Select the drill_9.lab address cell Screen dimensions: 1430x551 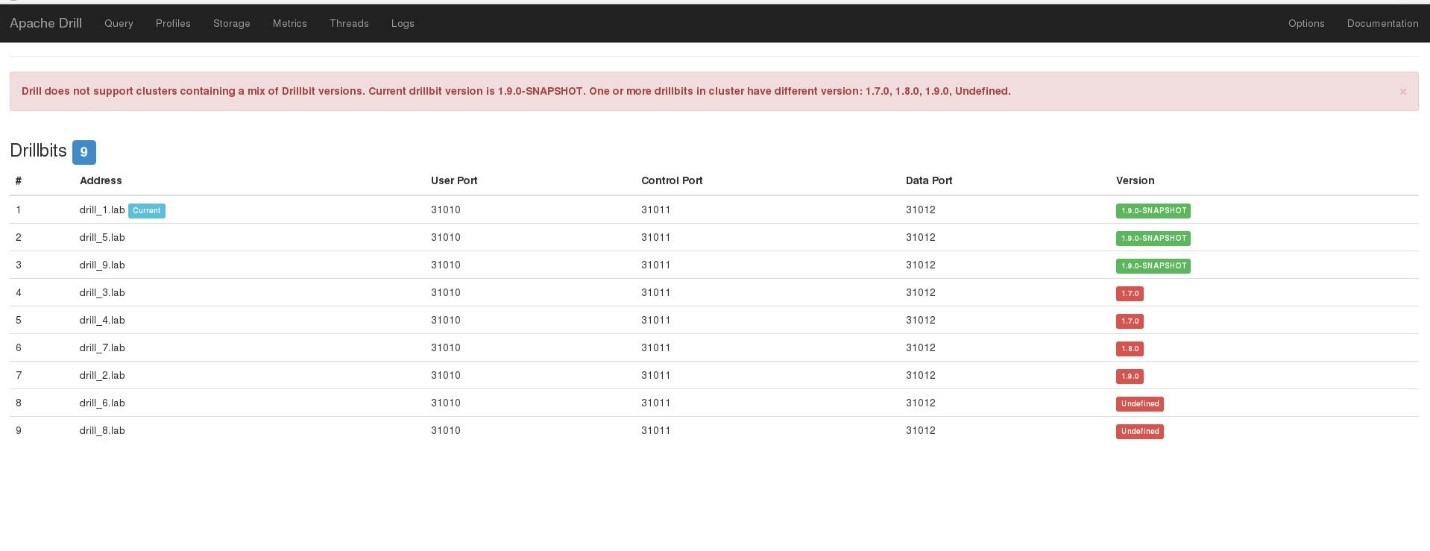[x=102, y=265]
